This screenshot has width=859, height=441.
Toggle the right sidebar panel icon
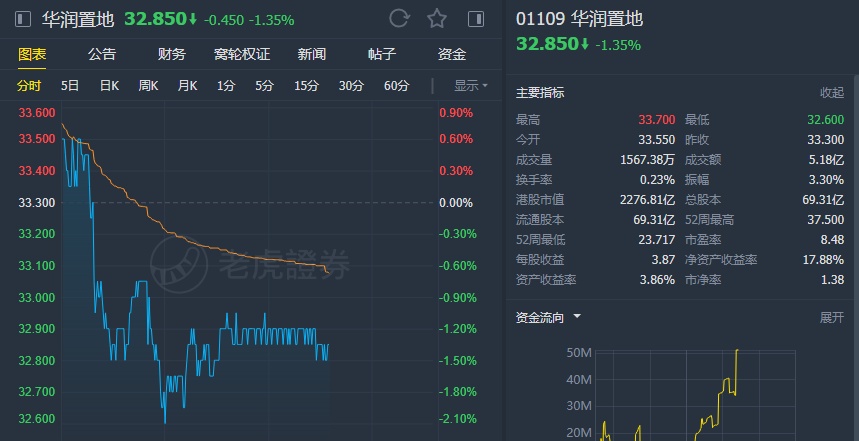click(476, 20)
